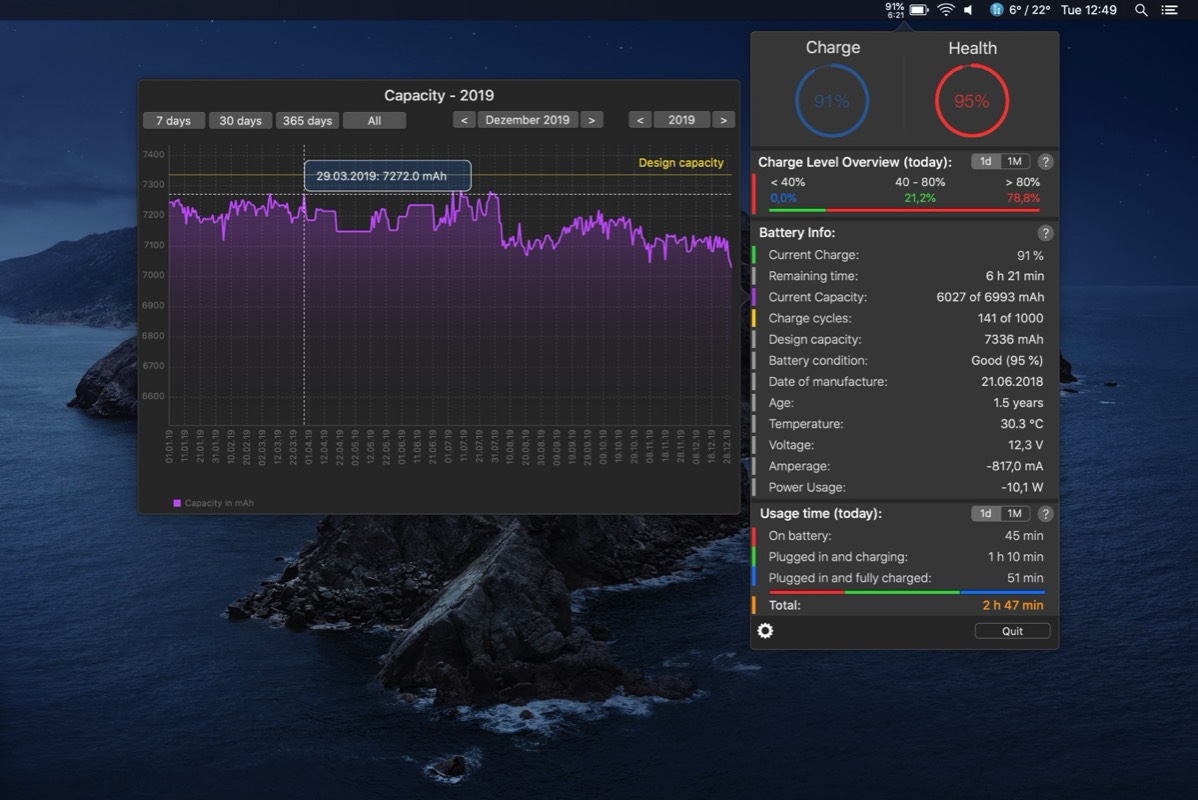
Task: Open the Dezember 2019 month selector
Action: (527, 120)
